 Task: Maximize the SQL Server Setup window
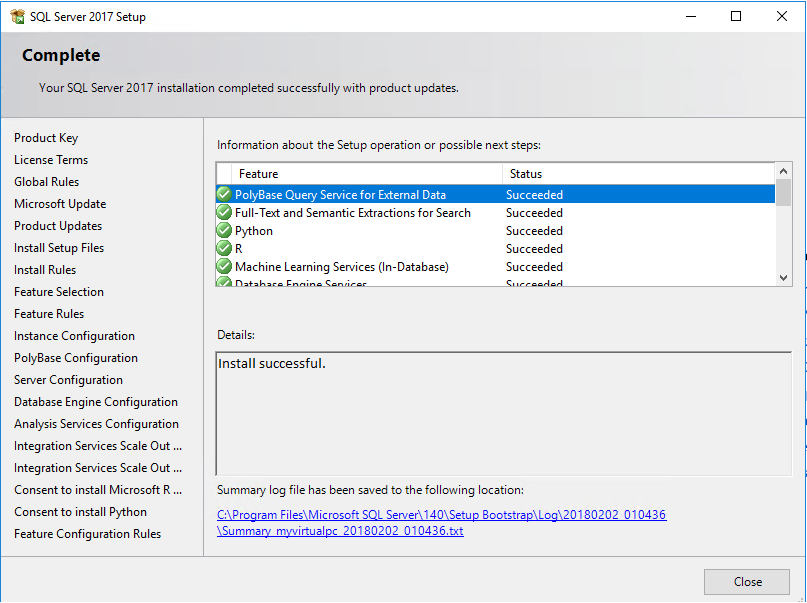[736, 16]
